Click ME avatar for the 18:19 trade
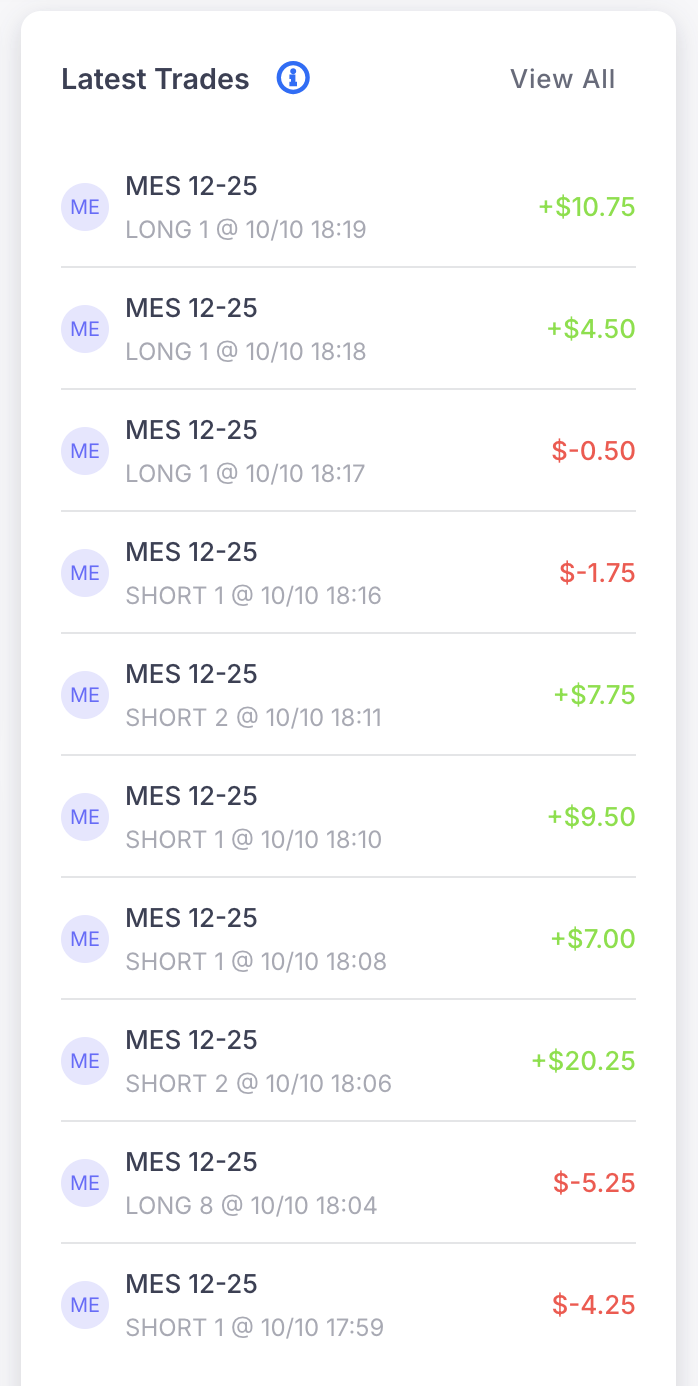The height and width of the screenshot is (1386, 698). 85,207
